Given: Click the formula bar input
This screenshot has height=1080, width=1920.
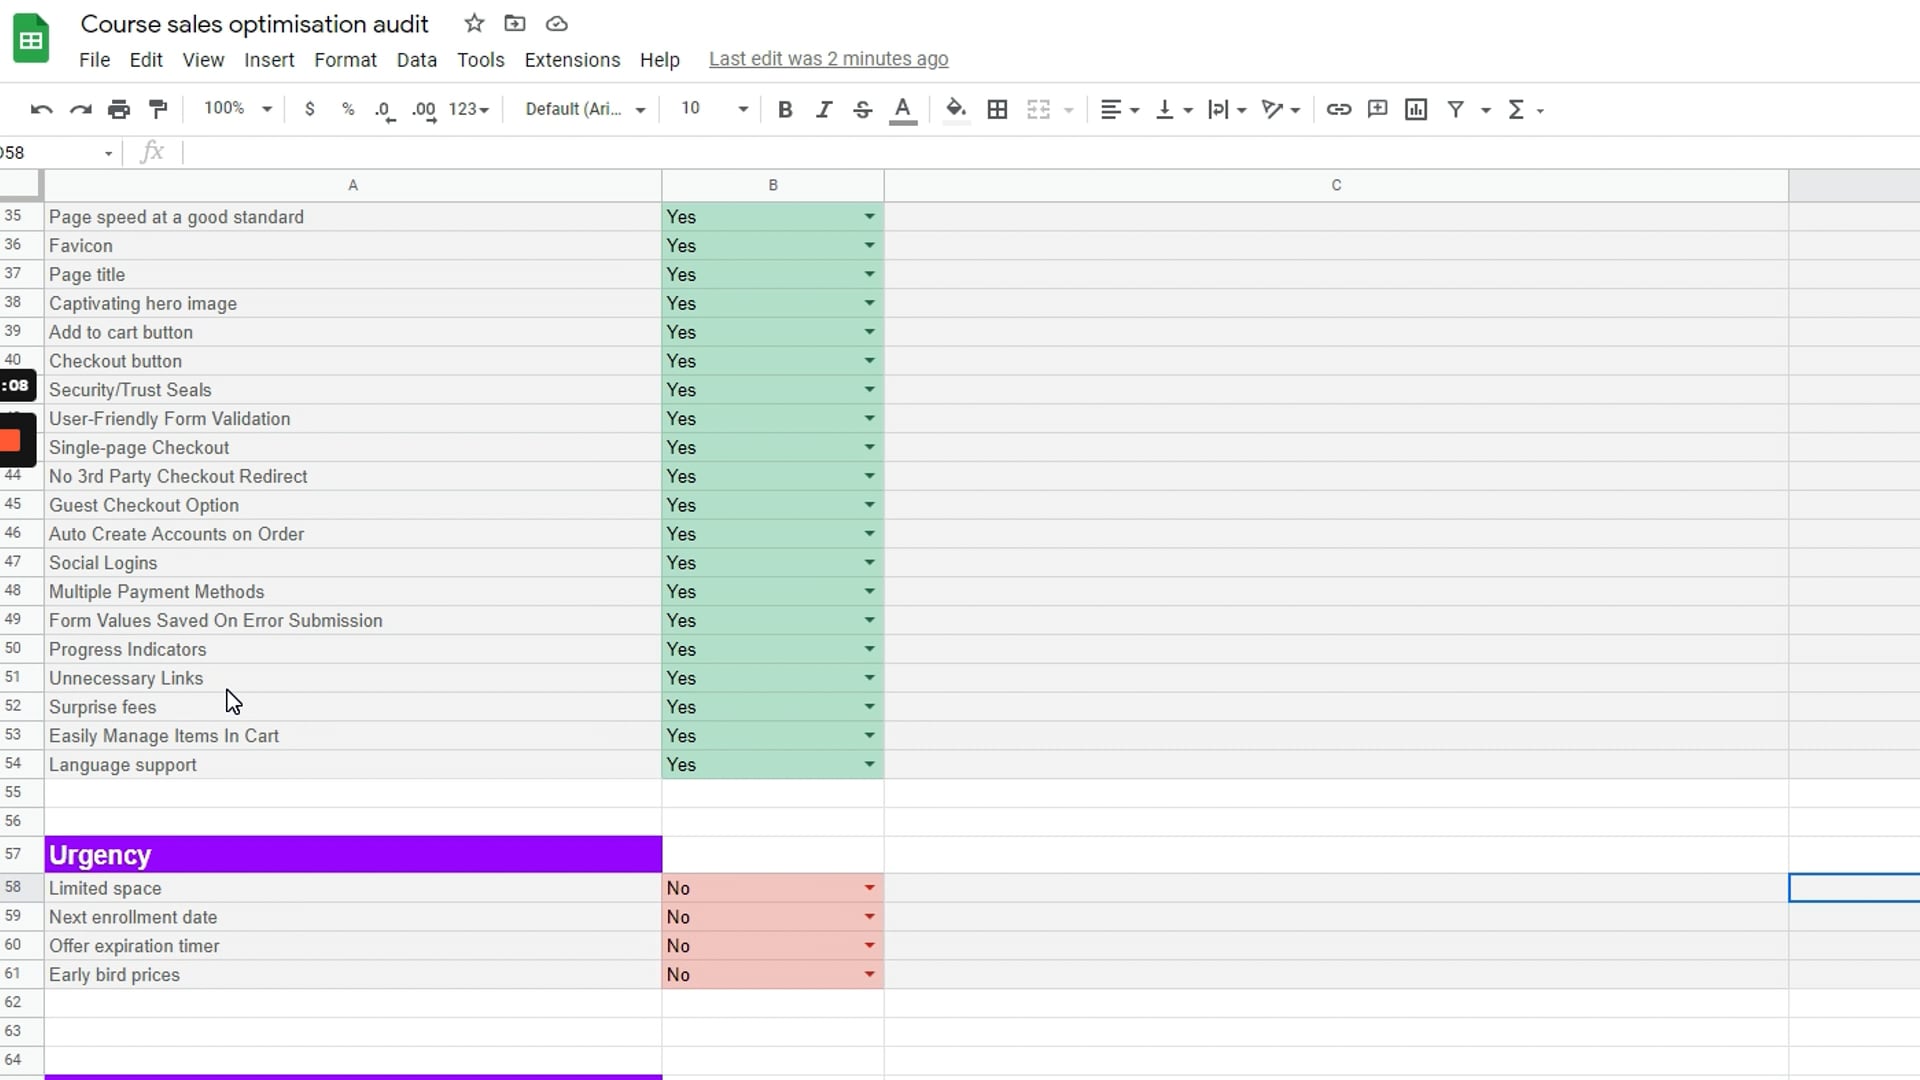Looking at the screenshot, I should tap(1050, 152).
